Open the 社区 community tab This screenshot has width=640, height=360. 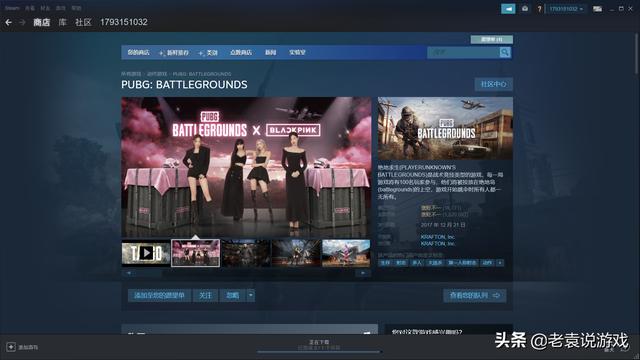(83, 22)
